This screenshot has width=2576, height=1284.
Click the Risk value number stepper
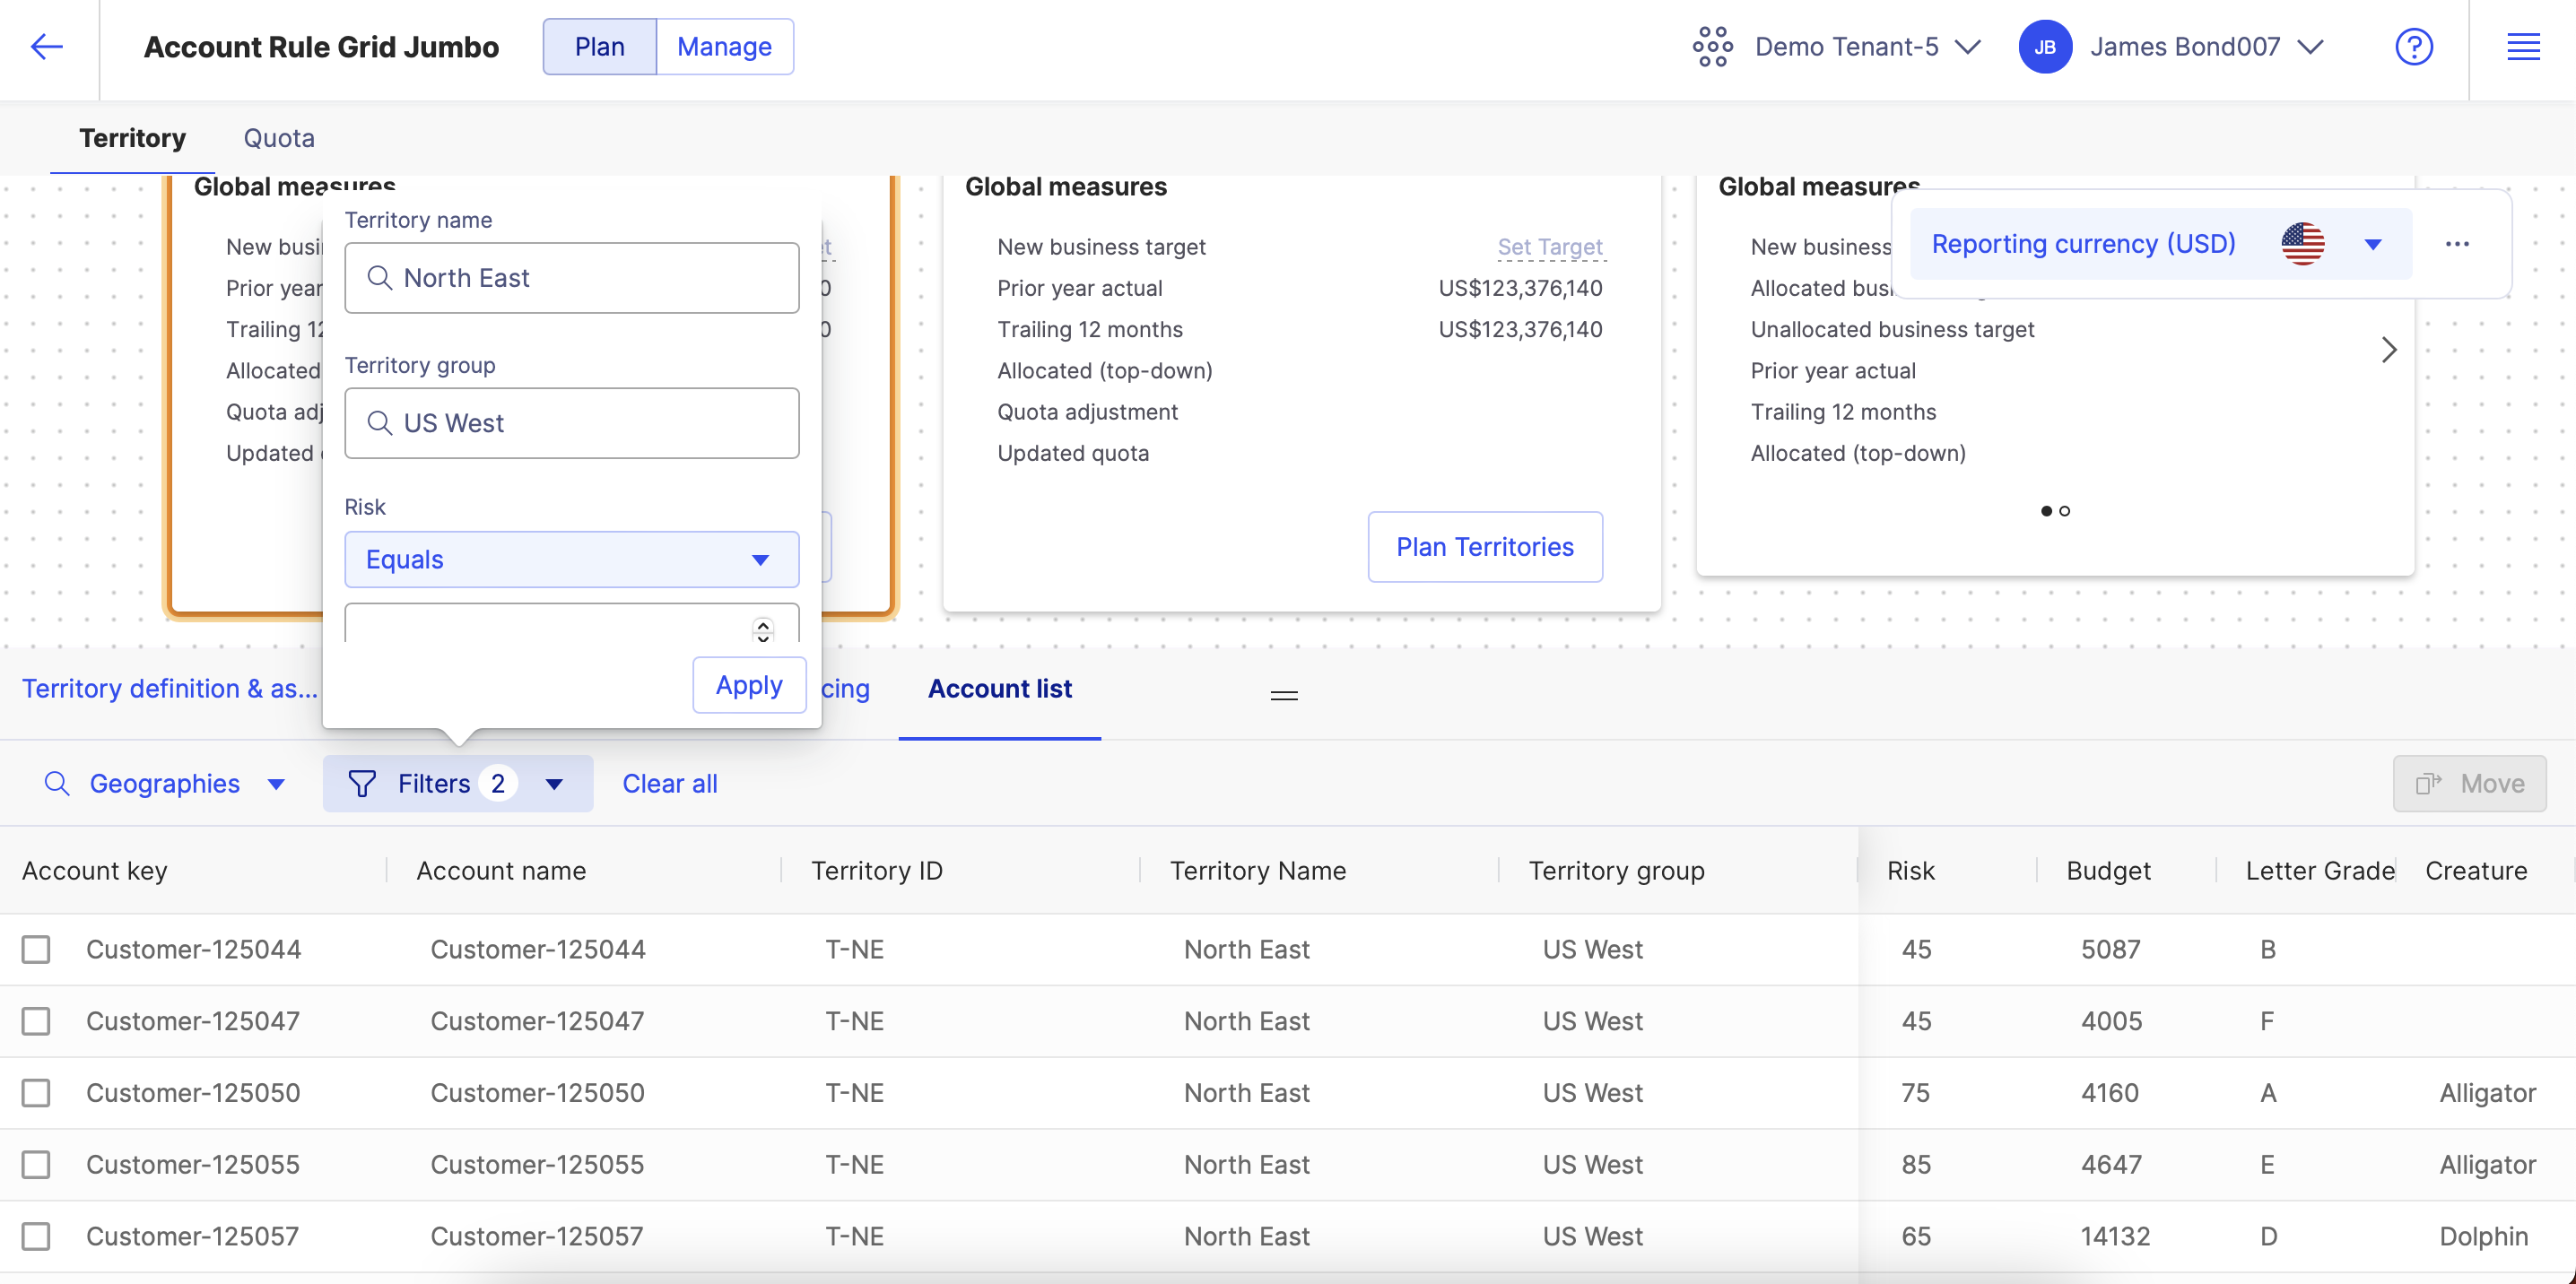click(x=763, y=629)
